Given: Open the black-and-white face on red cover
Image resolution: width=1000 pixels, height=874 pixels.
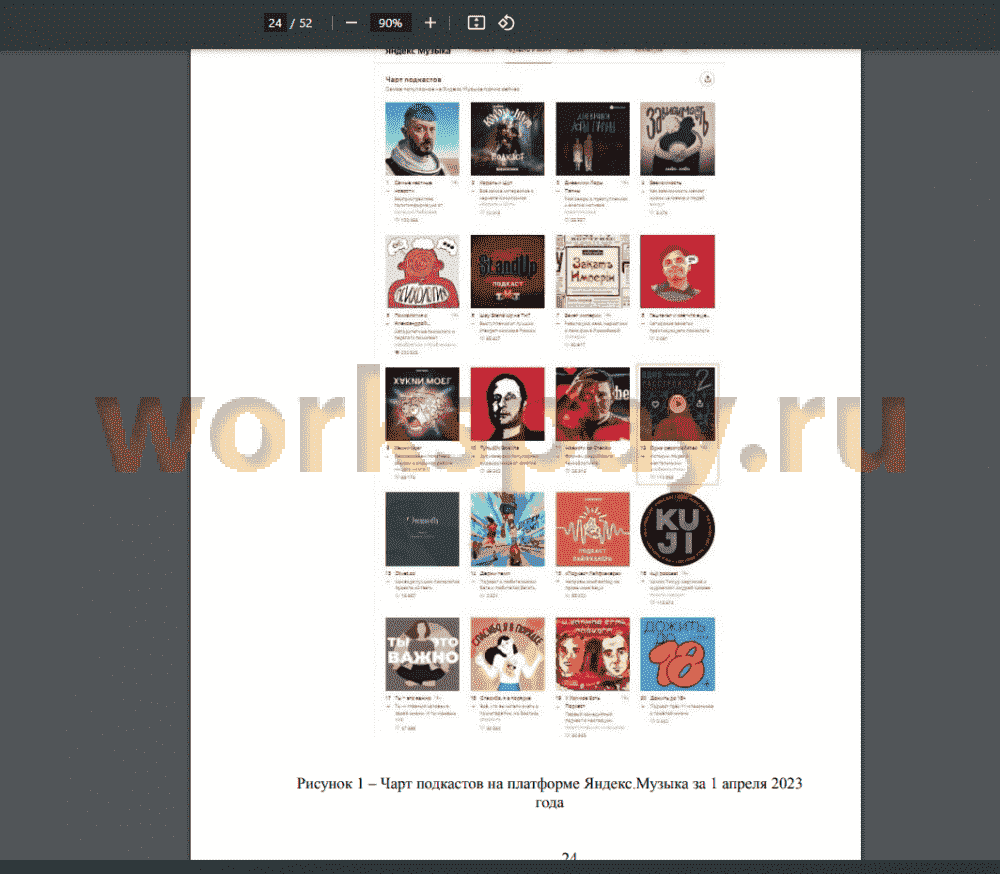Looking at the screenshot, I should point(508,404).
